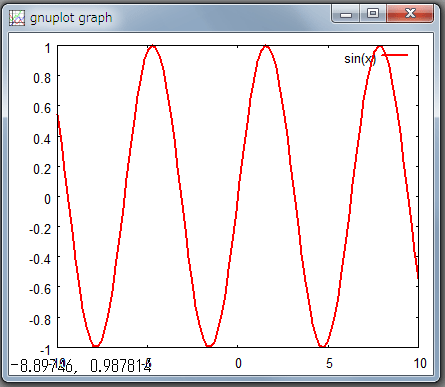Viewport: 445px width, 387px height.
Task: Click the y-axis label 0.2
Action: (x=42, y=169)
